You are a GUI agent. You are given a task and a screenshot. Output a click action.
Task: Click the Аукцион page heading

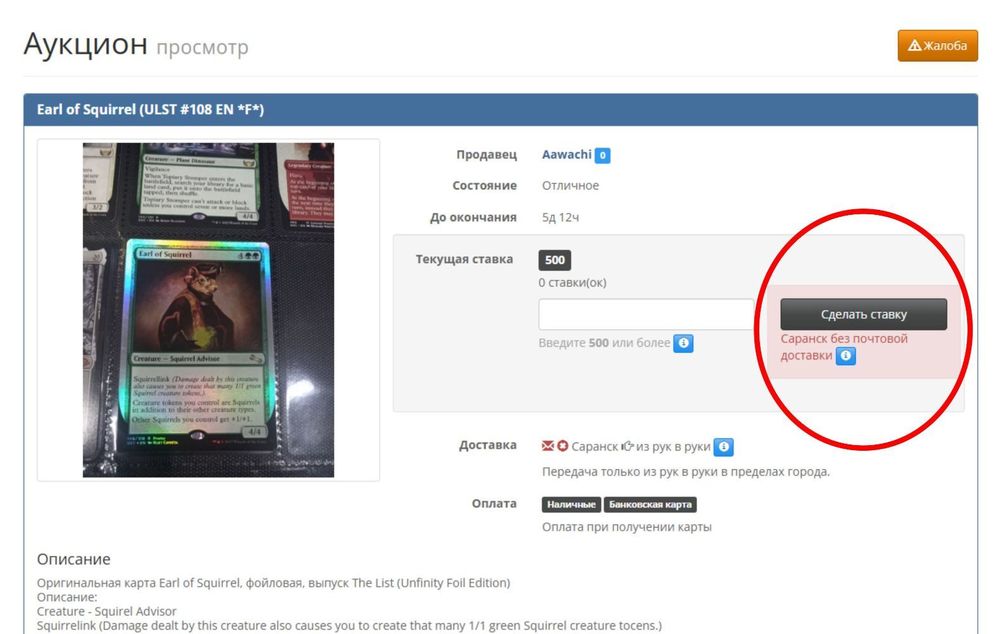pyautogui.click(x=85, y=45)
